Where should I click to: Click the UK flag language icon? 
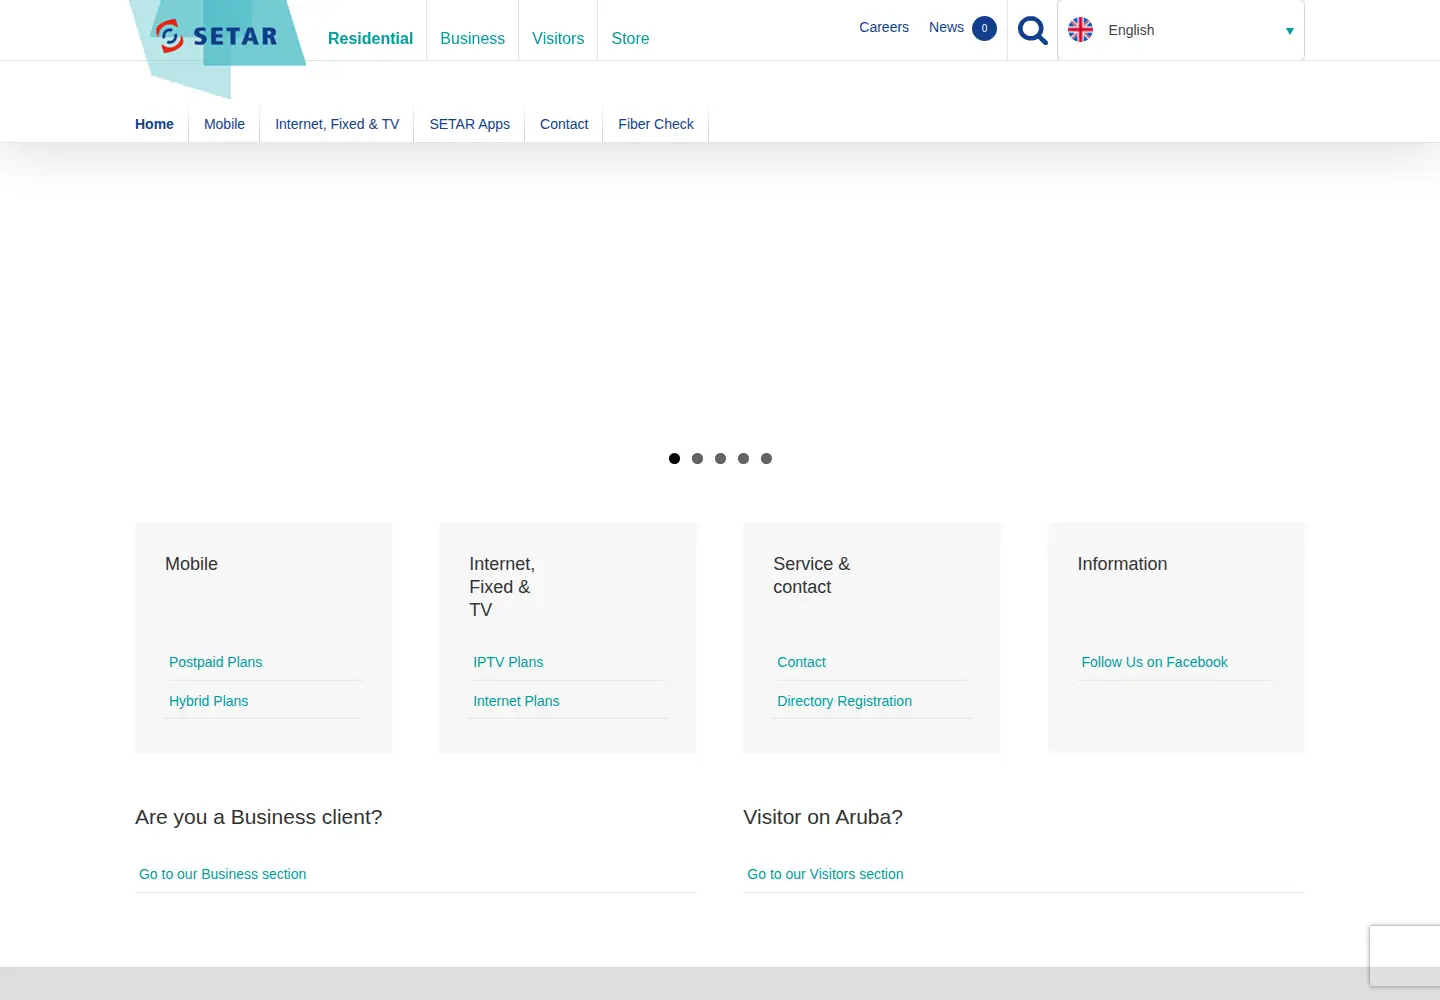1080,30
